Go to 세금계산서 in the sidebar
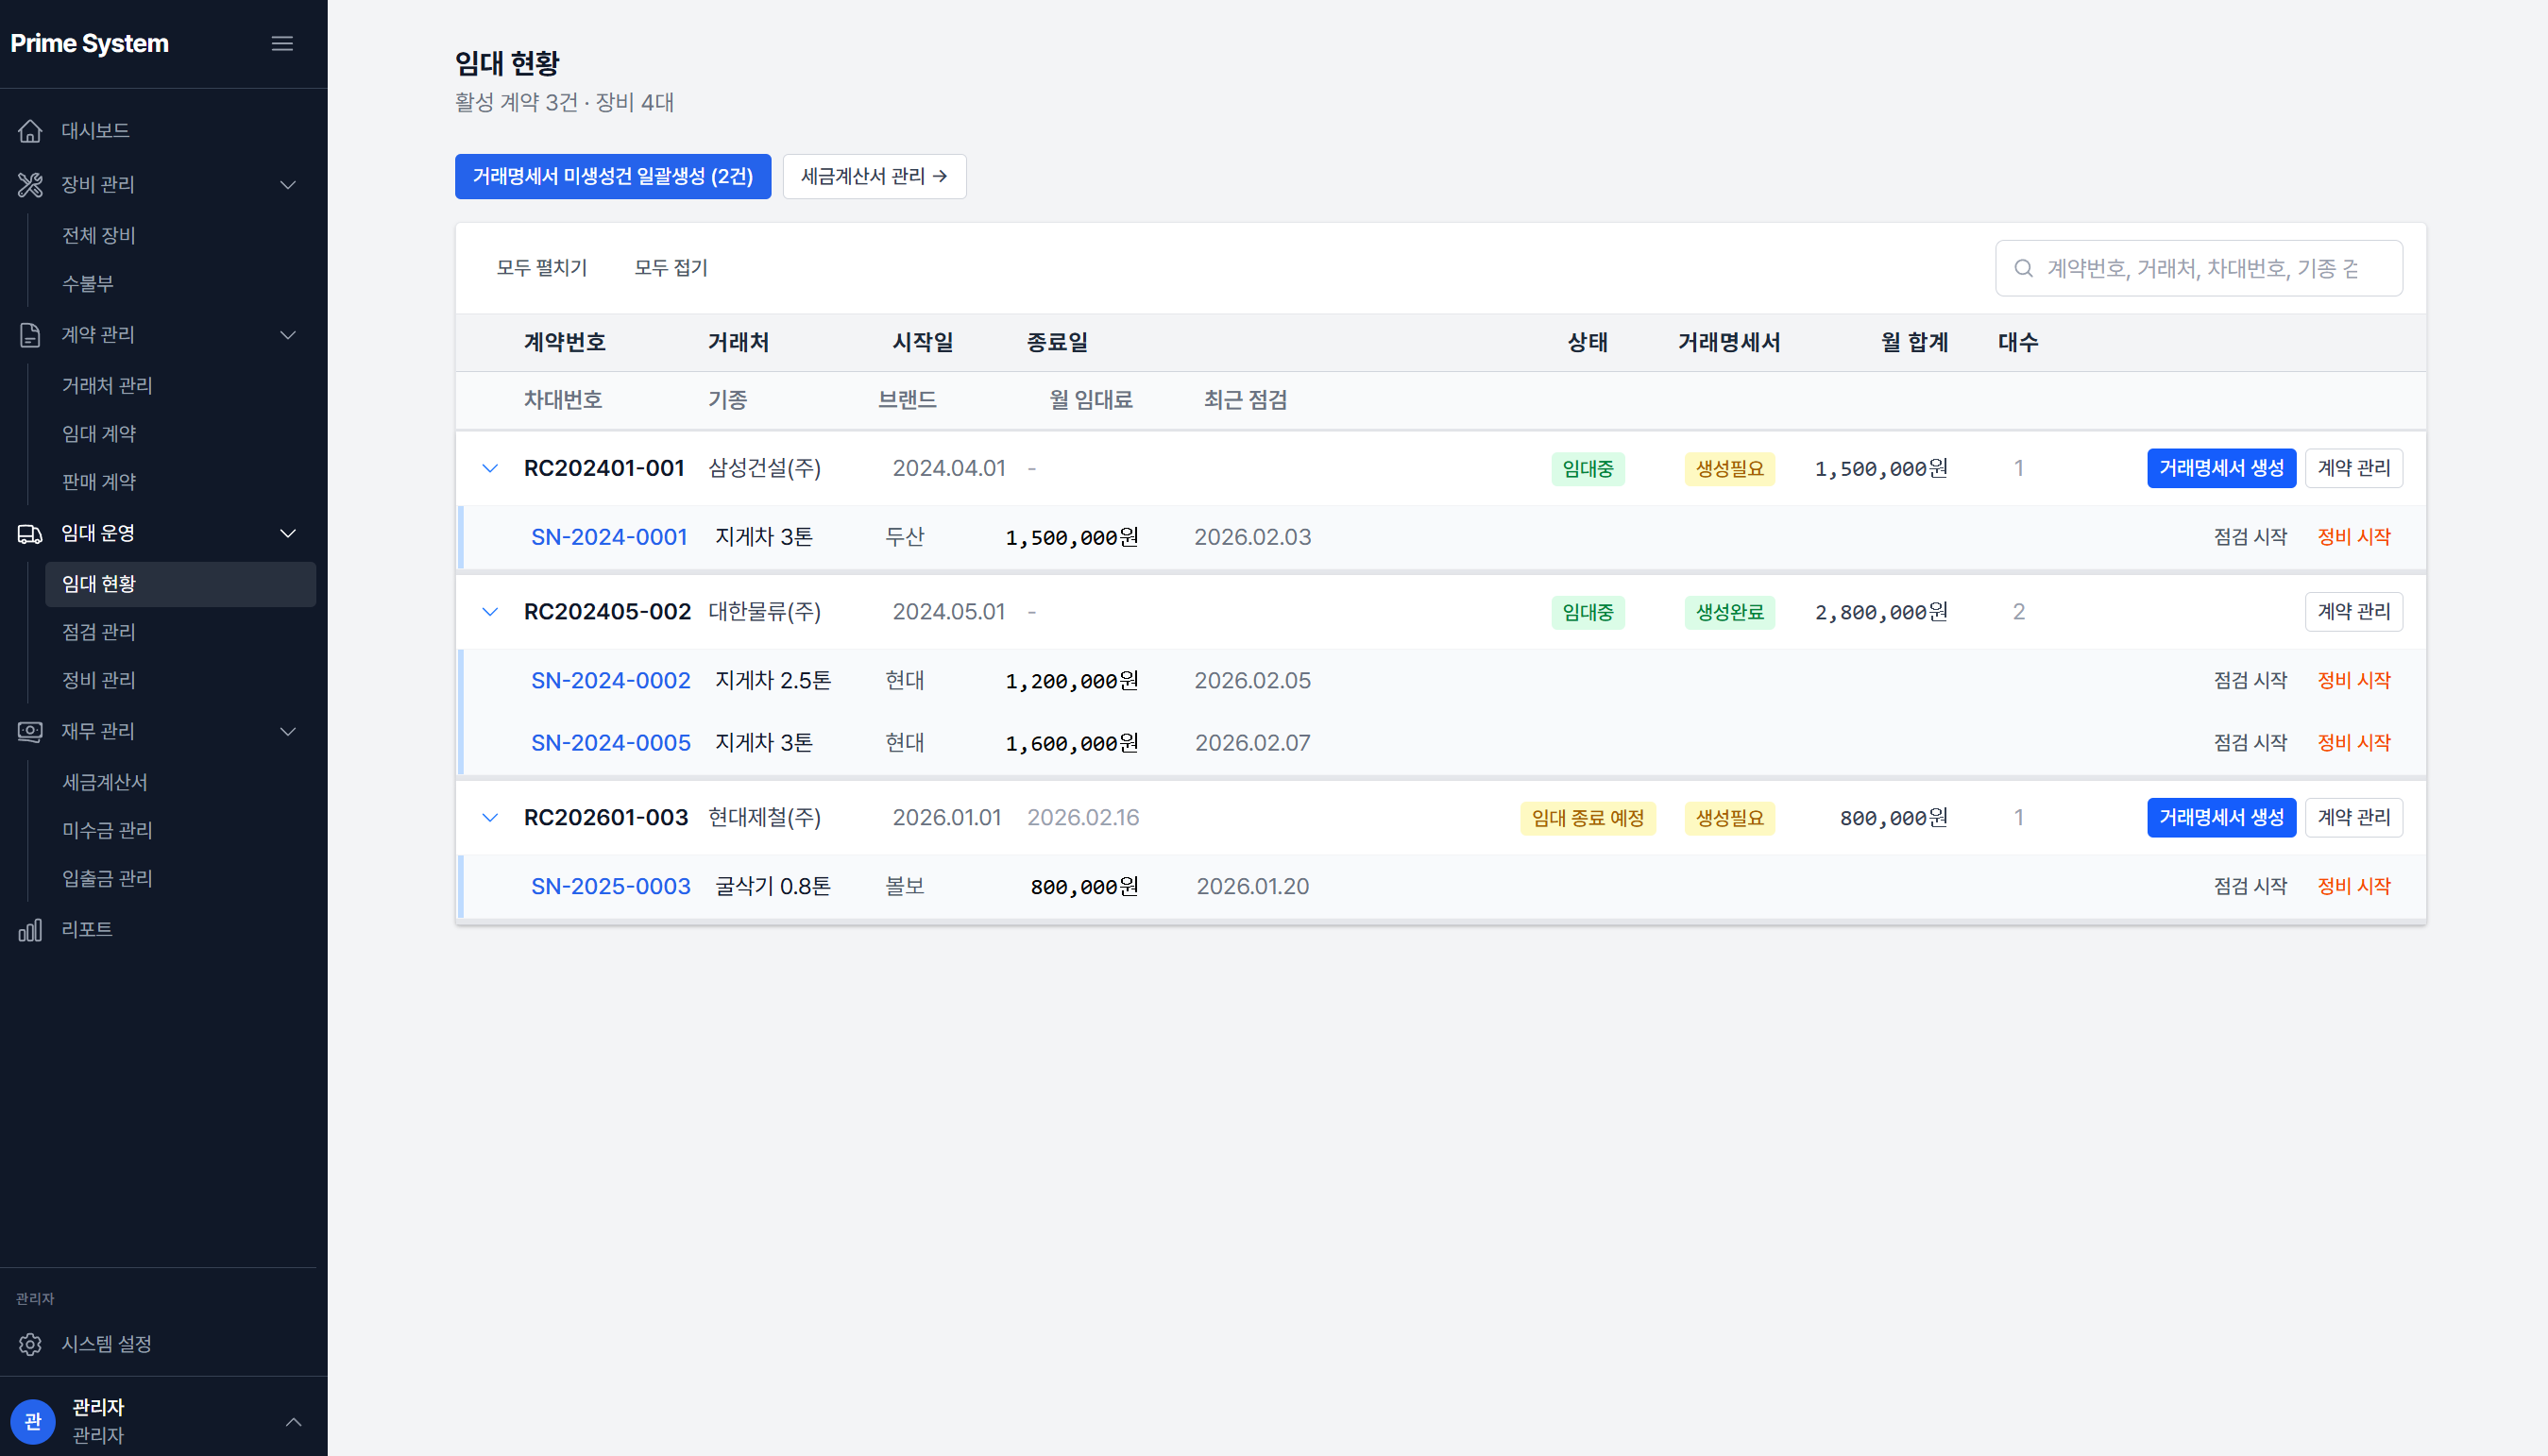This screenshot has height=1456, width=2548. click(105, 782)
